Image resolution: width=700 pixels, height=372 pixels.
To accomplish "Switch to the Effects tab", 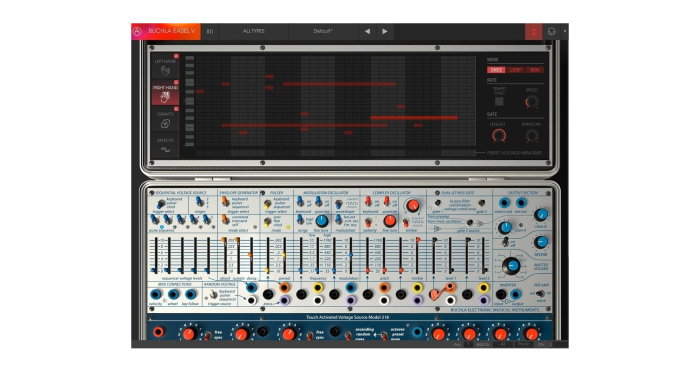I will click(165, 146).
